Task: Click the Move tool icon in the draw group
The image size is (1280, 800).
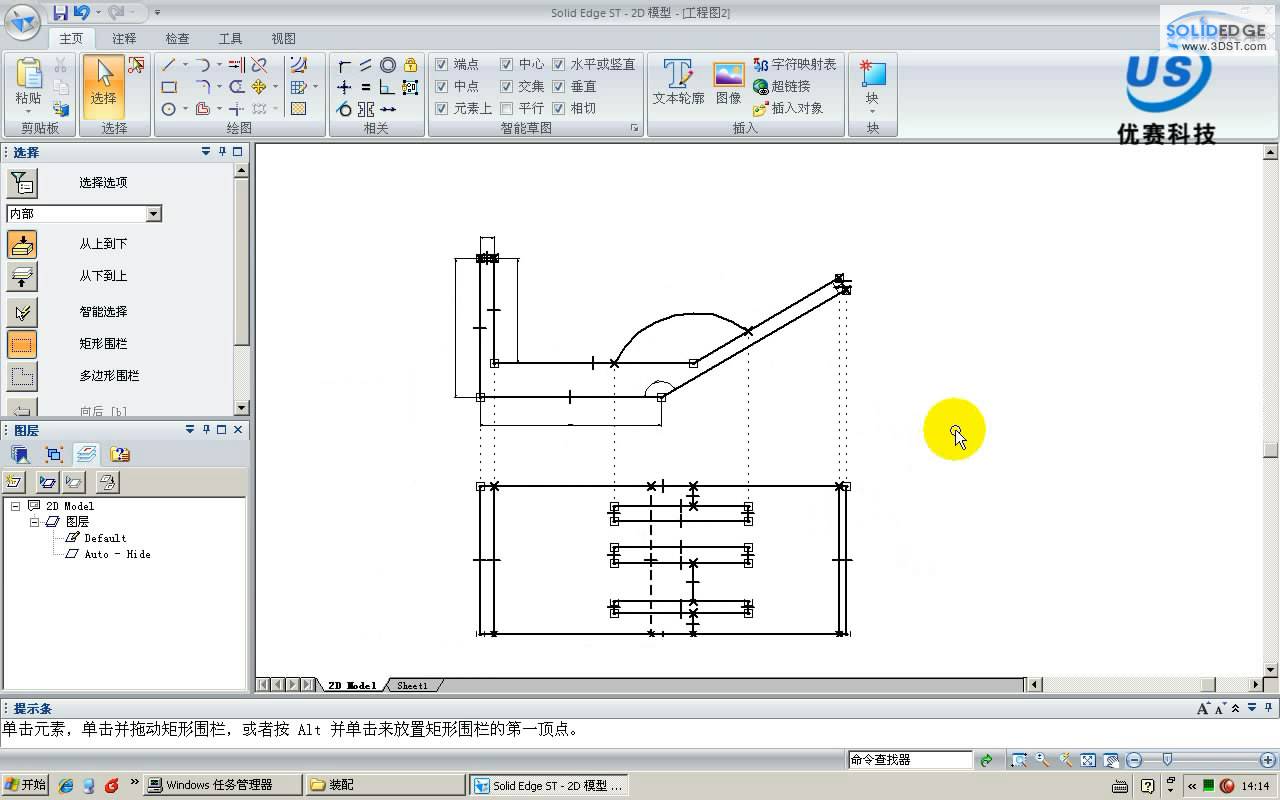Action: click(x=258, y=86)
